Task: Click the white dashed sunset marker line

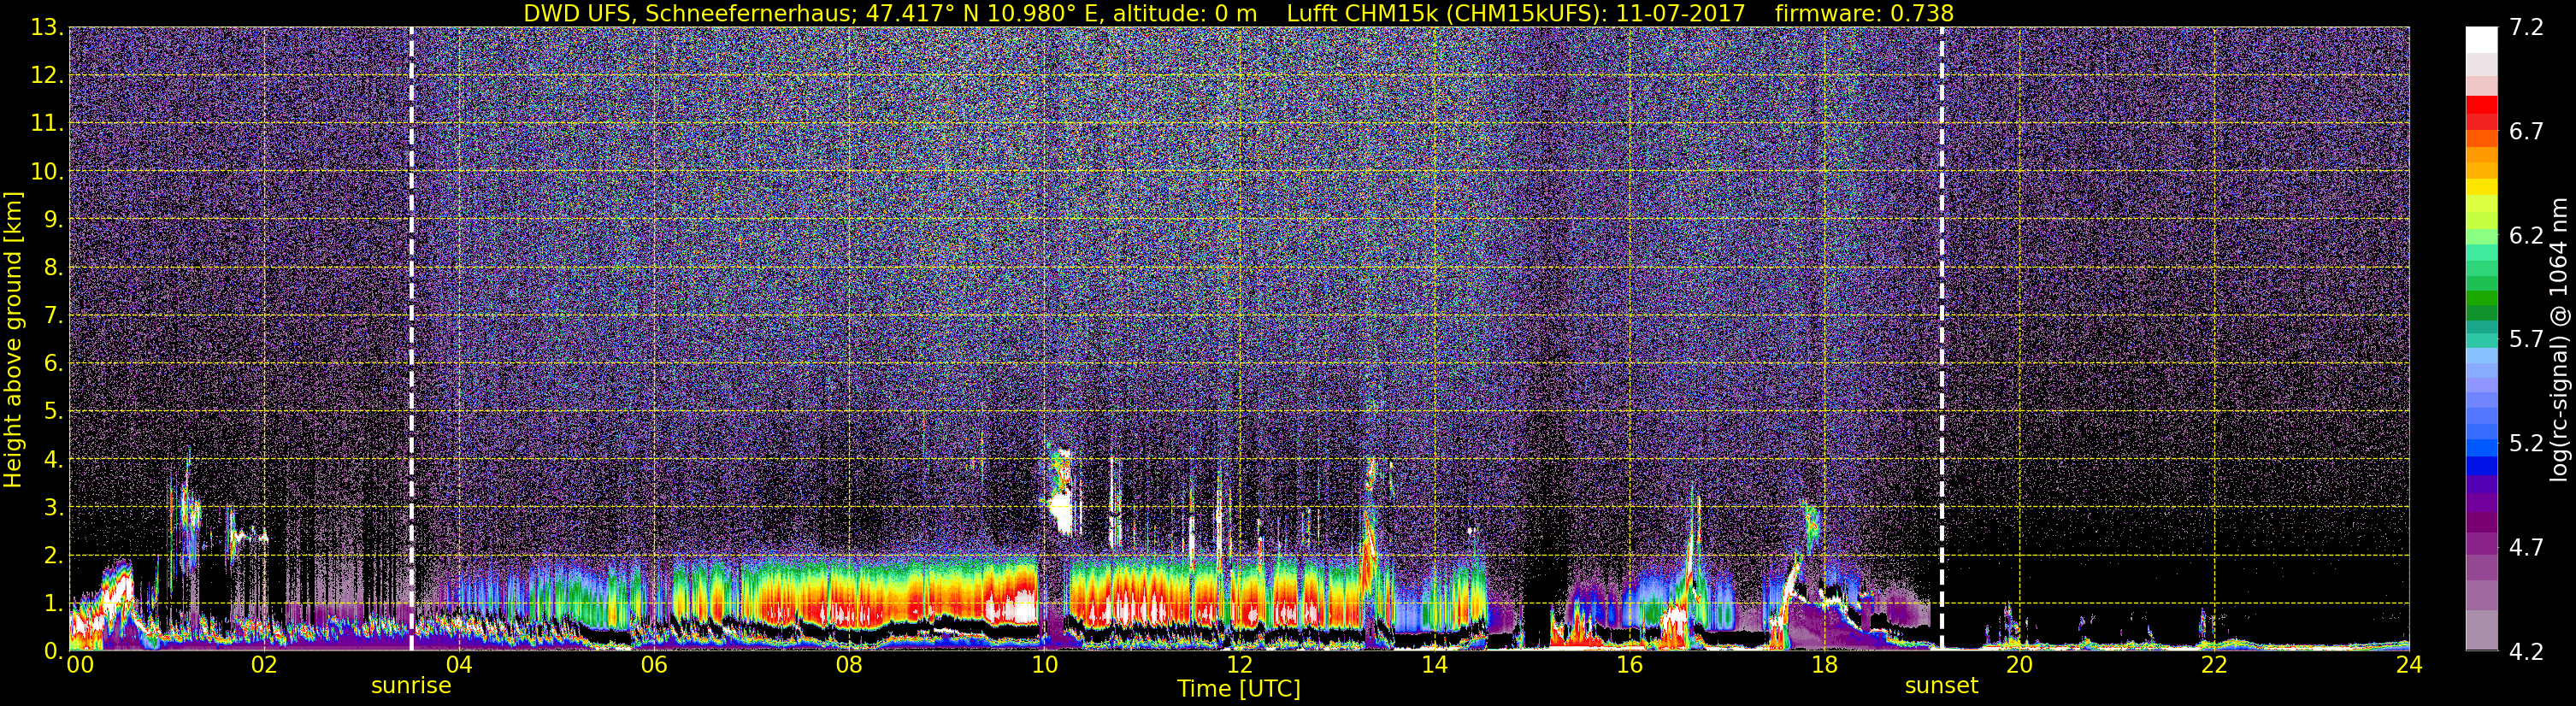Action: (1941, 338)
